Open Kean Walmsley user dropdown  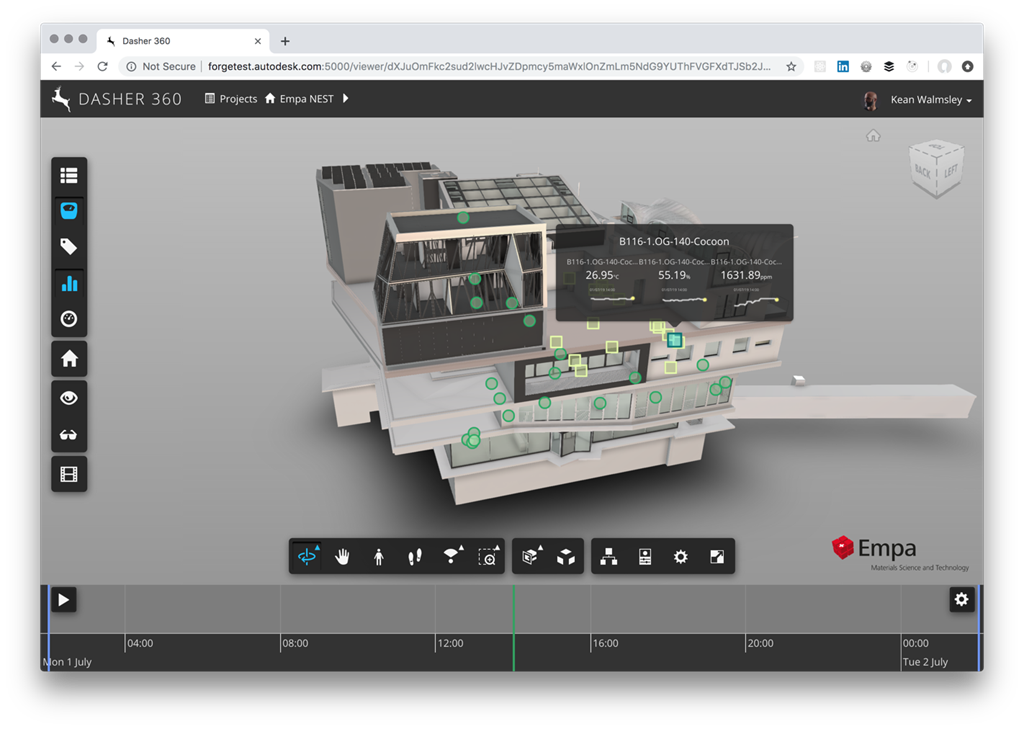pos(930,100)
